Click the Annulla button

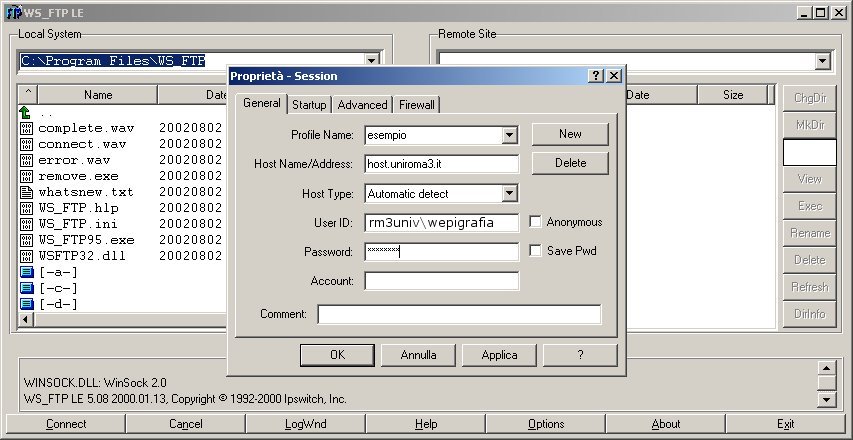418,355
